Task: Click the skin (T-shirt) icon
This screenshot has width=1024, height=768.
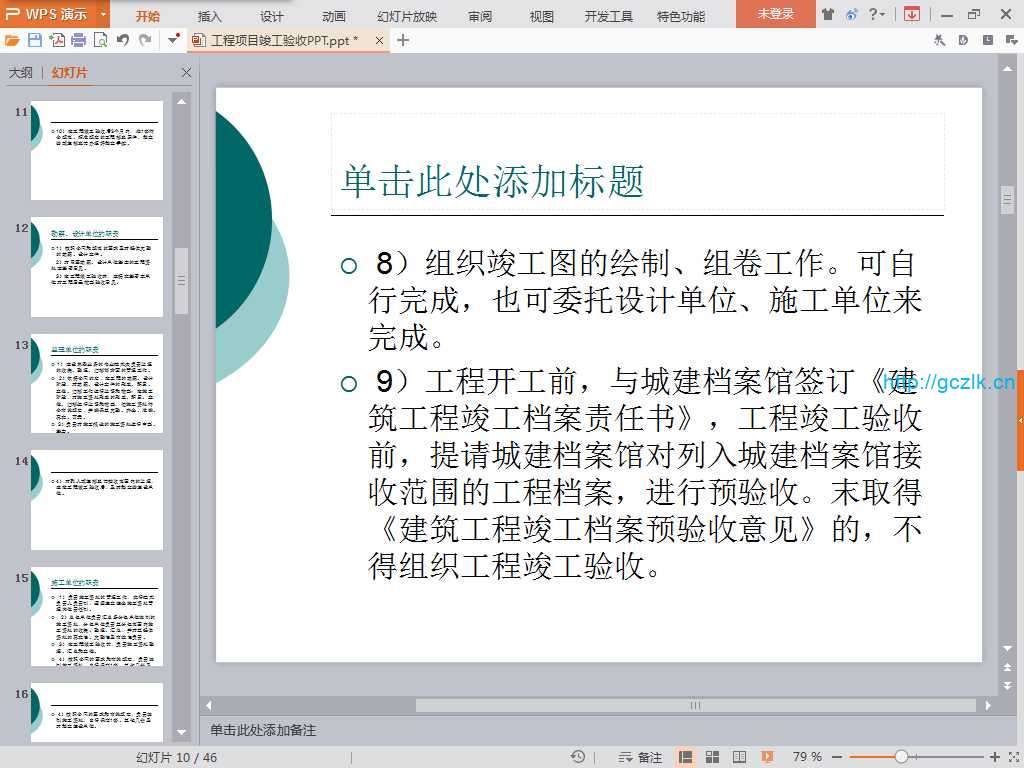Action: pos(828,14)
